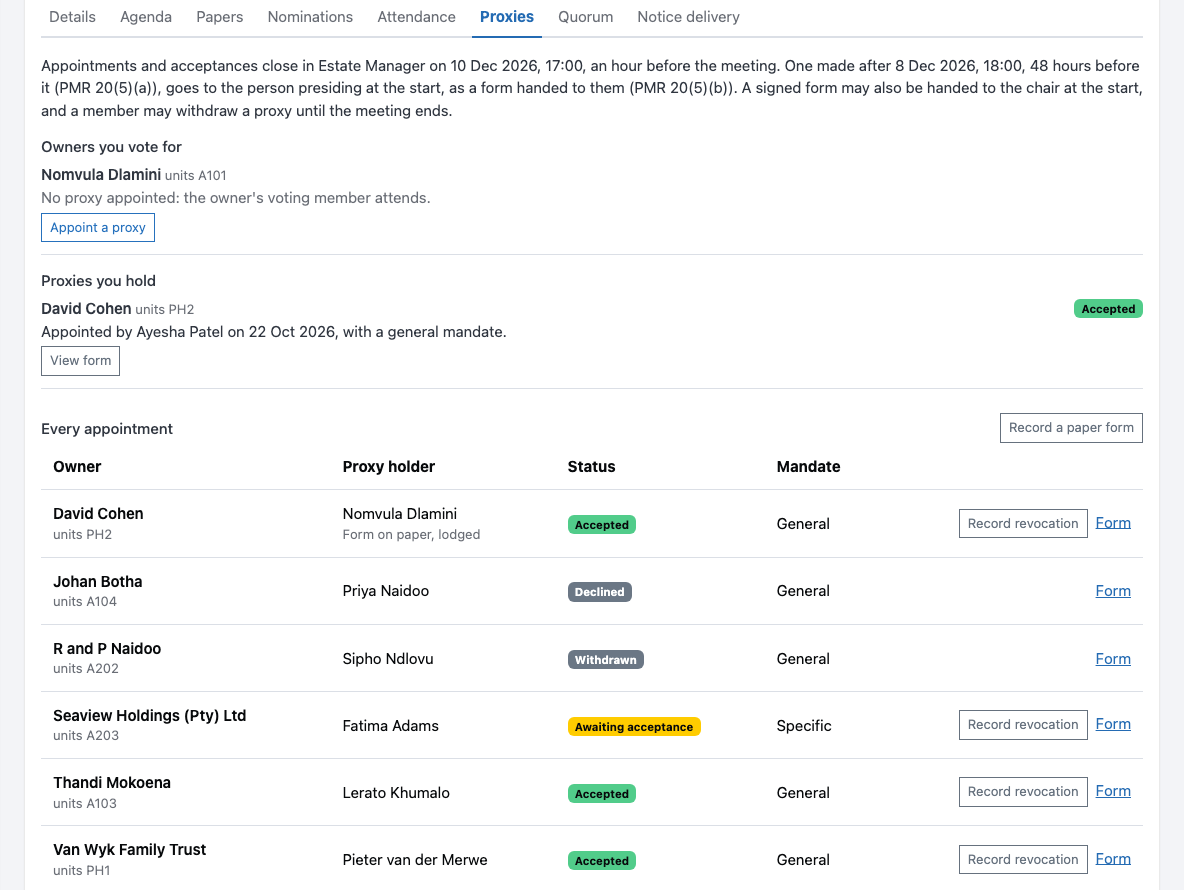Open the Form link for David Cohen
Screen dimensions: 1184x890
point(1113,523)
